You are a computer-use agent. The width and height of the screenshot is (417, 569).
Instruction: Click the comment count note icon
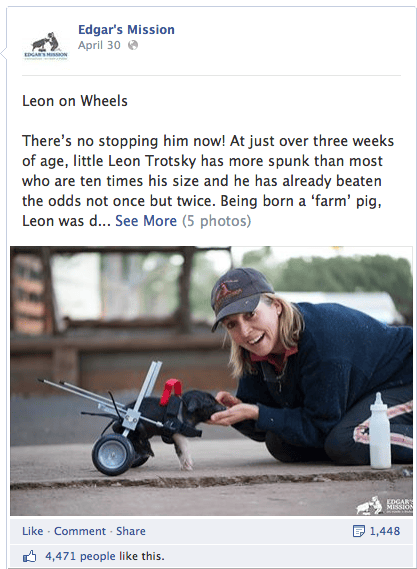point(359,531)
